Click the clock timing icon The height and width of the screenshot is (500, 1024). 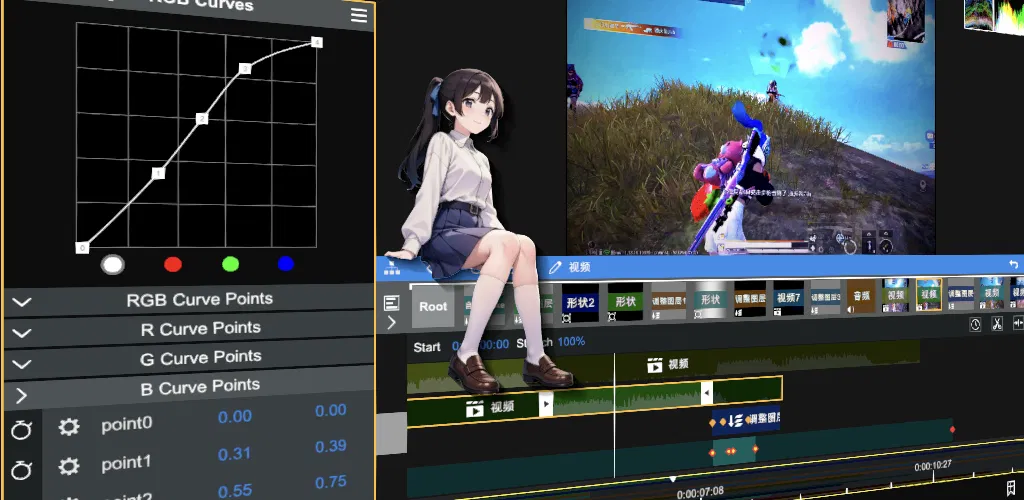pos(975,324)
